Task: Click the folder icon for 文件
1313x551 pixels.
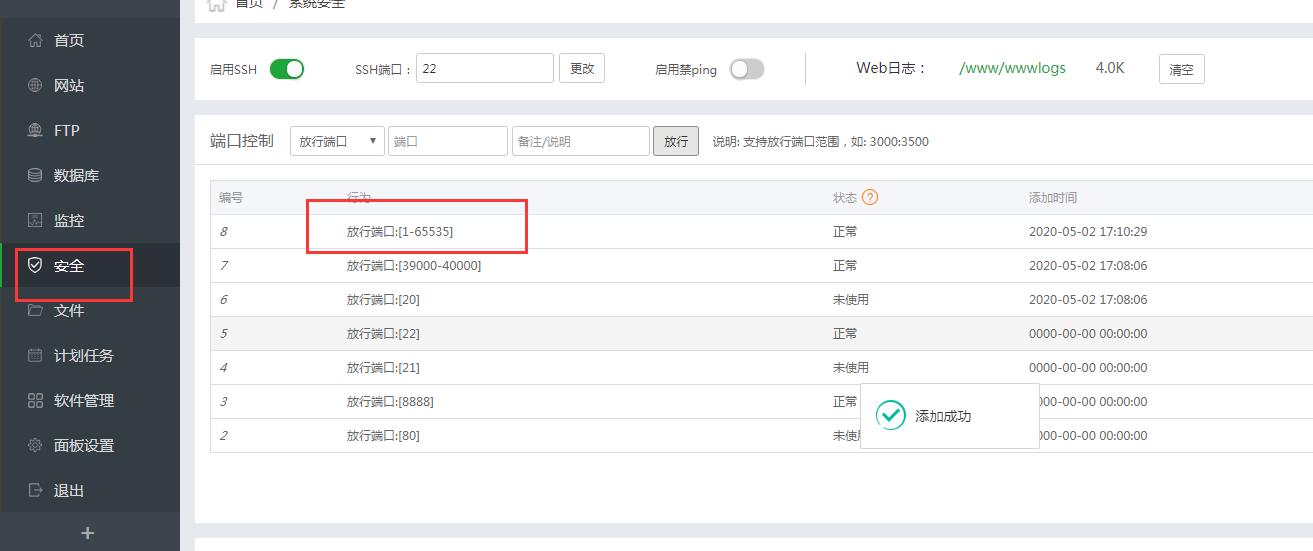Action: (35, 311)
